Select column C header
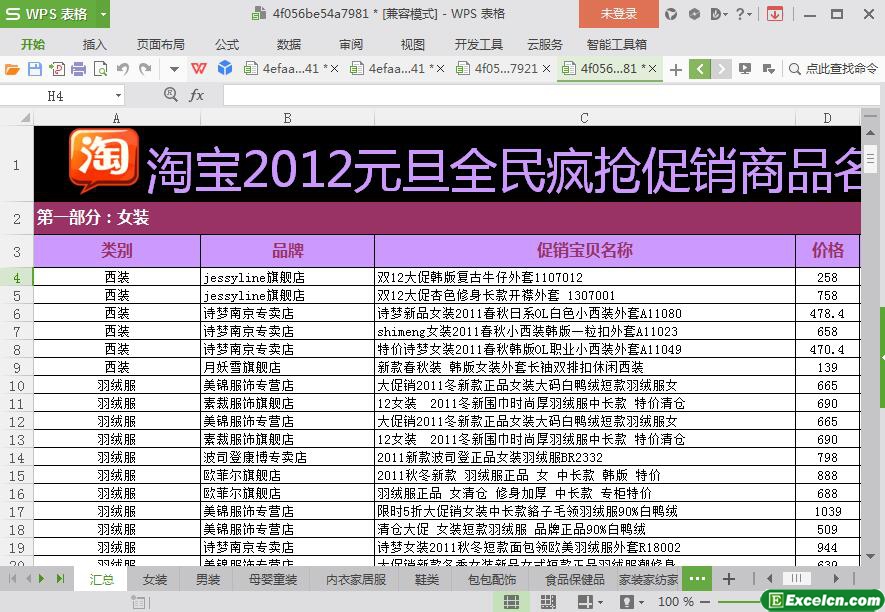The image size is (885, 612). pos(585,118)
